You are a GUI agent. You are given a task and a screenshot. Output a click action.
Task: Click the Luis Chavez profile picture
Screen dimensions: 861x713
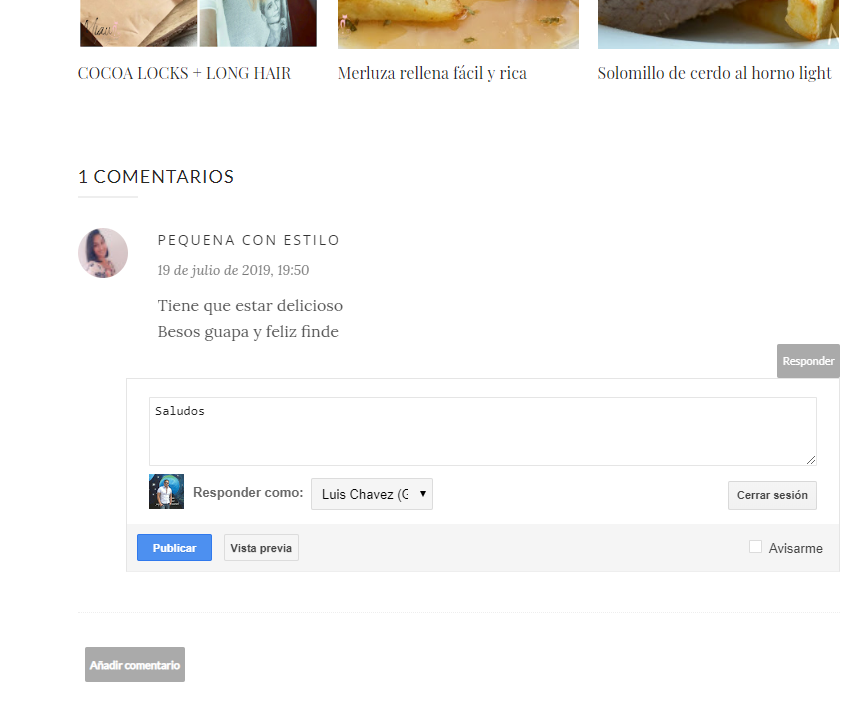point(166,492)
